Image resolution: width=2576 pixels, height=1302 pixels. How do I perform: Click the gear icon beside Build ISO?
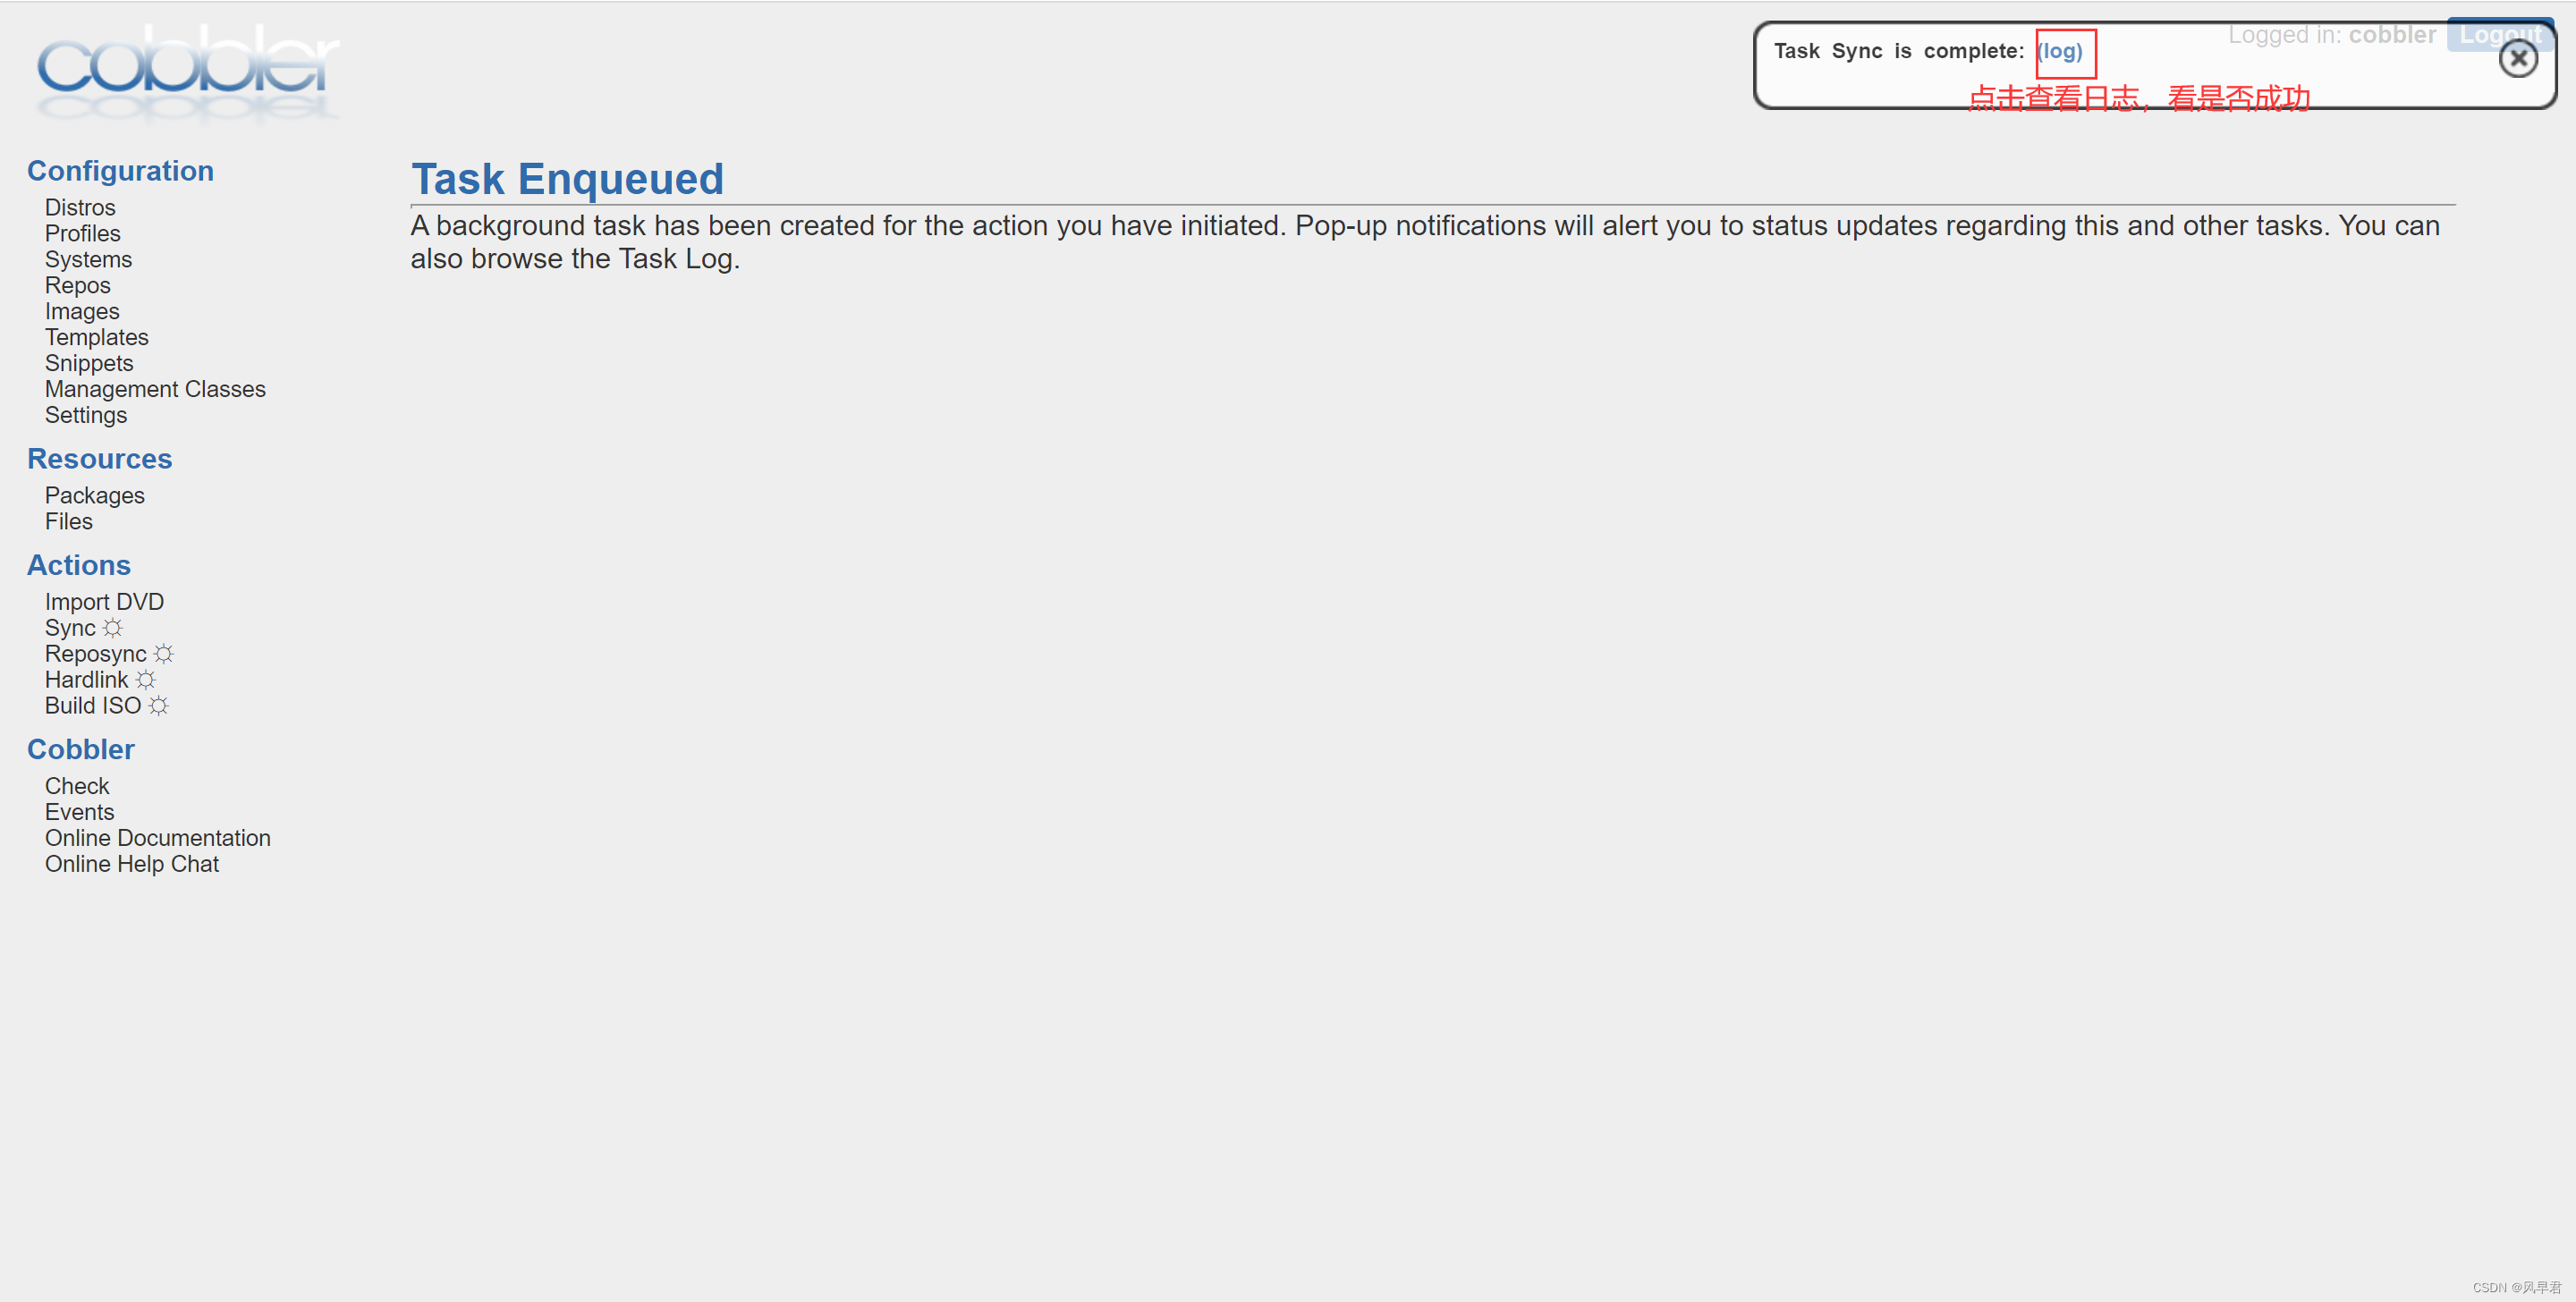coord(159,706)
